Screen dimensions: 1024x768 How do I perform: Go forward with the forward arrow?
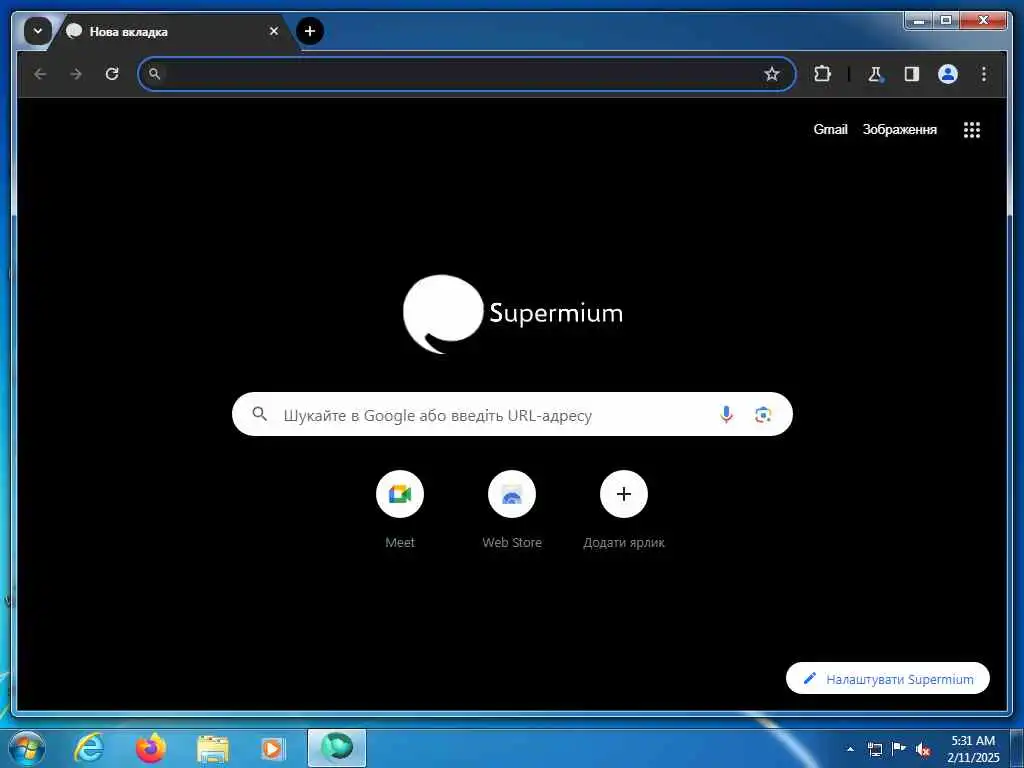76,74
